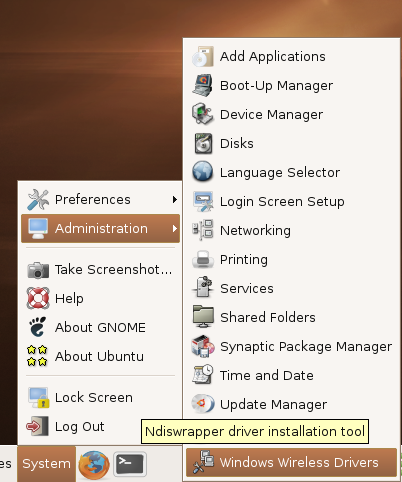
Task: Select Windows Wireless Drivers menu entry
Action: point(291,462)
